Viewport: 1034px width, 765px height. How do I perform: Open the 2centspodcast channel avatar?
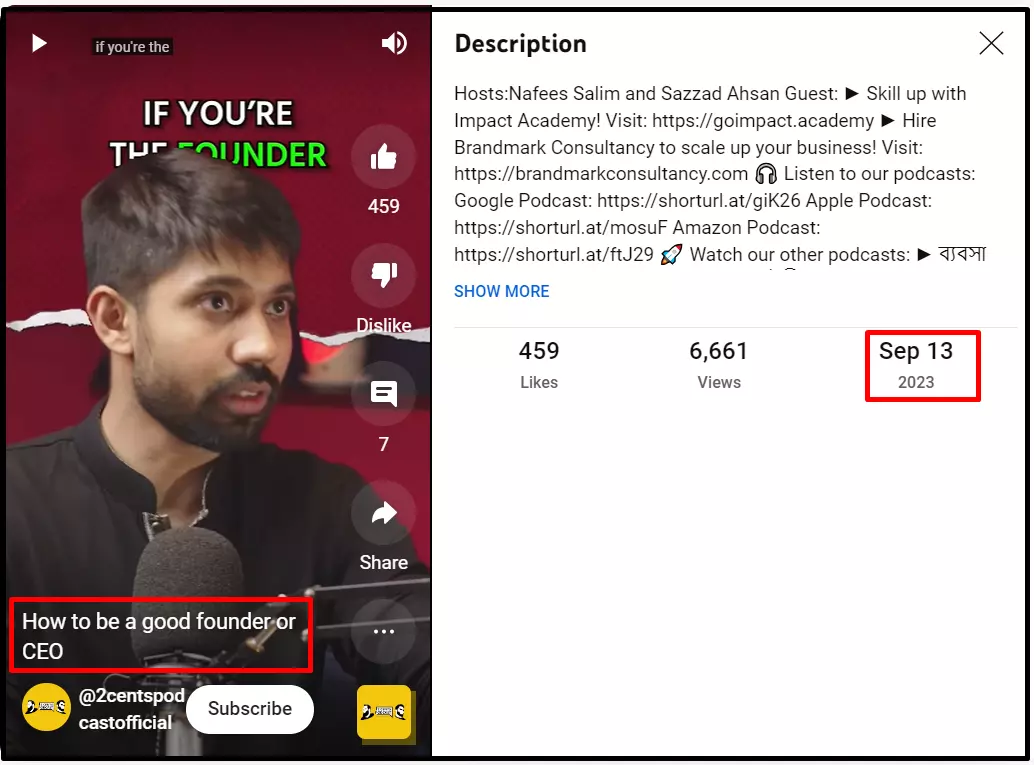pyautogui.click(x=46, y=707)
